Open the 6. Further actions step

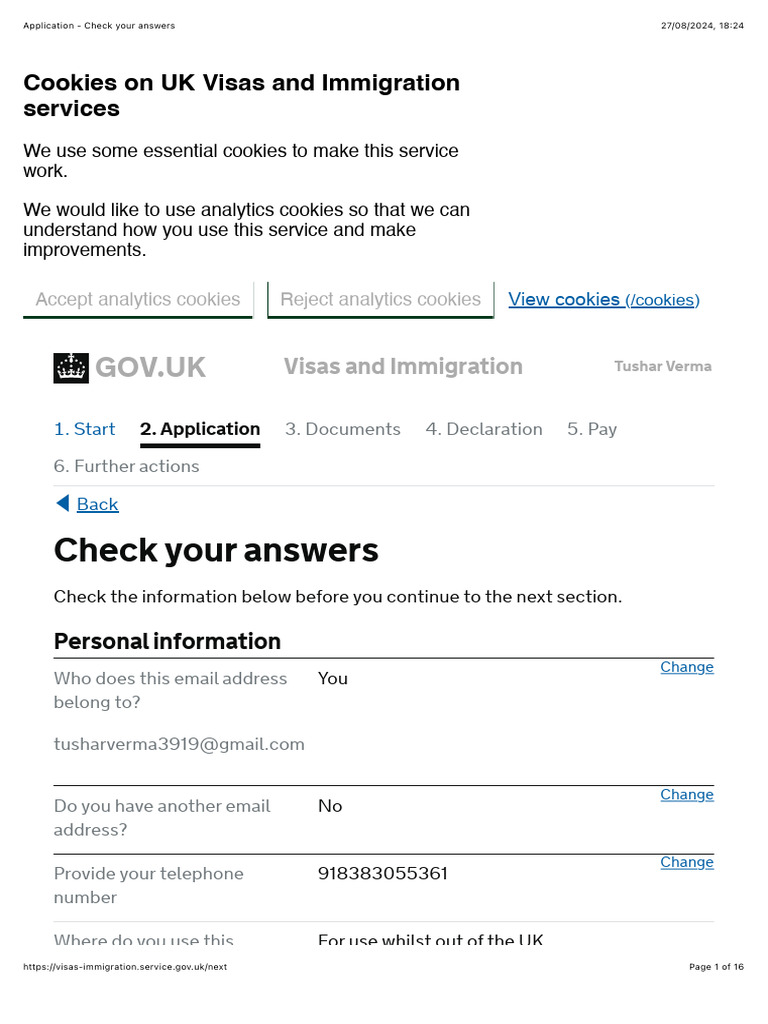tap(127, 466)
